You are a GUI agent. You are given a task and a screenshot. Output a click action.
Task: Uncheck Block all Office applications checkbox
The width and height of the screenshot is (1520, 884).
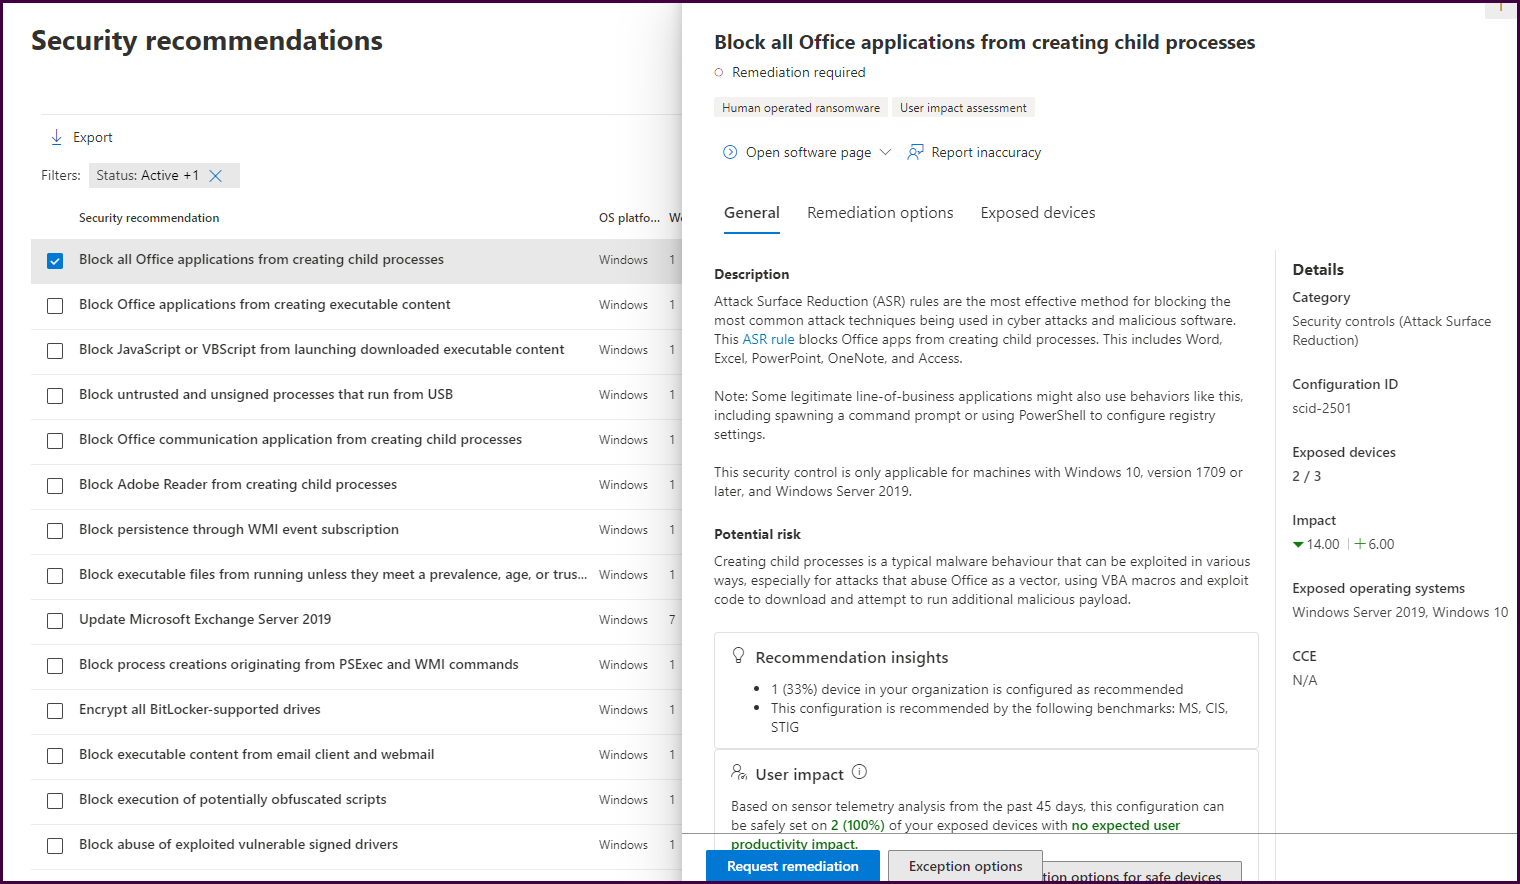pyautogui.click(x=55, y=261)
